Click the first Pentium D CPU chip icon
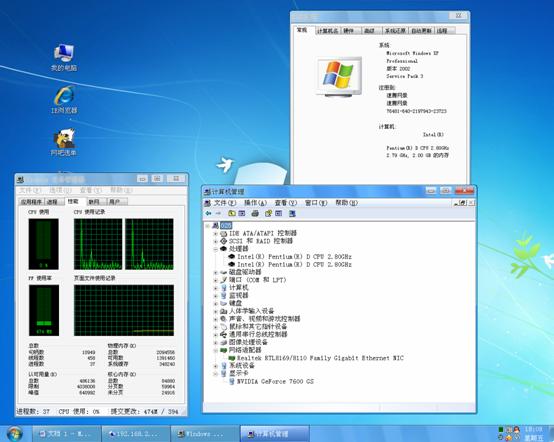This screenshot has width=554, height=442. click(232, 257)
